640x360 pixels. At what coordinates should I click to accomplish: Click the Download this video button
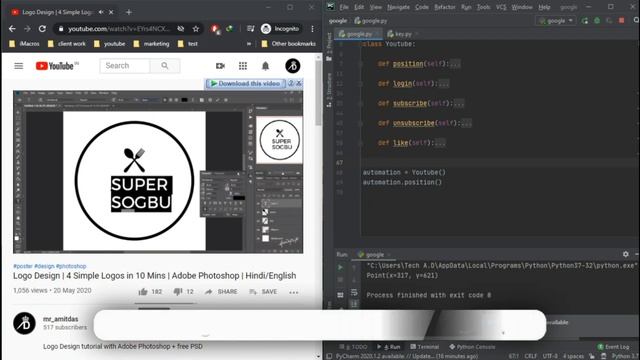click(x=246, y=83)
